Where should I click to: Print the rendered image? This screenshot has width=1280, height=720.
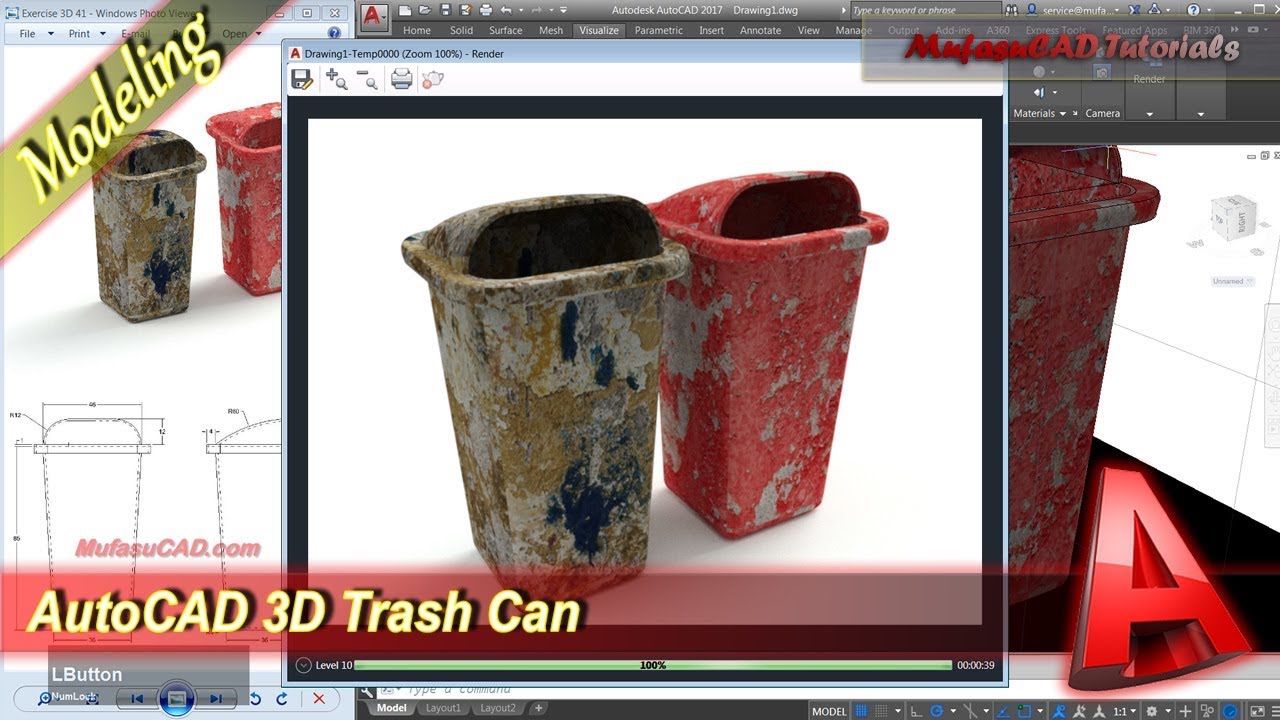coord(401,79)
